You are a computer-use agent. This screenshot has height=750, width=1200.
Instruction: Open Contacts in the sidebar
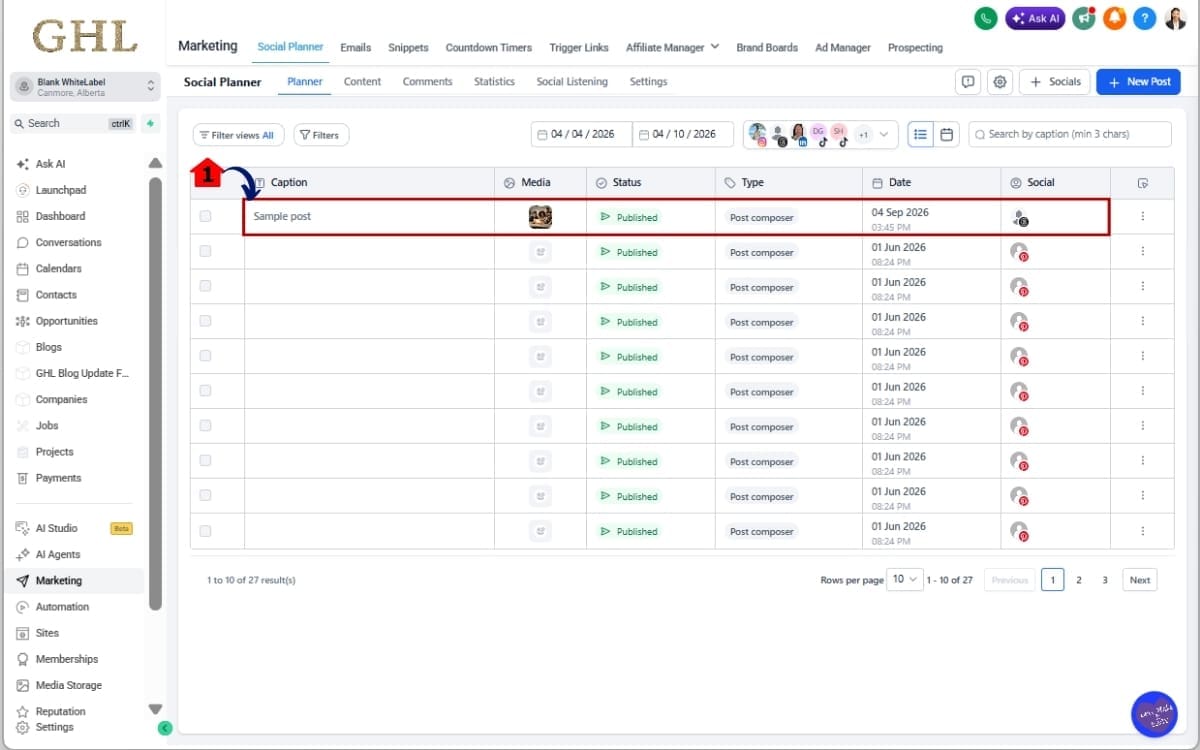click(x=56, y=295)
